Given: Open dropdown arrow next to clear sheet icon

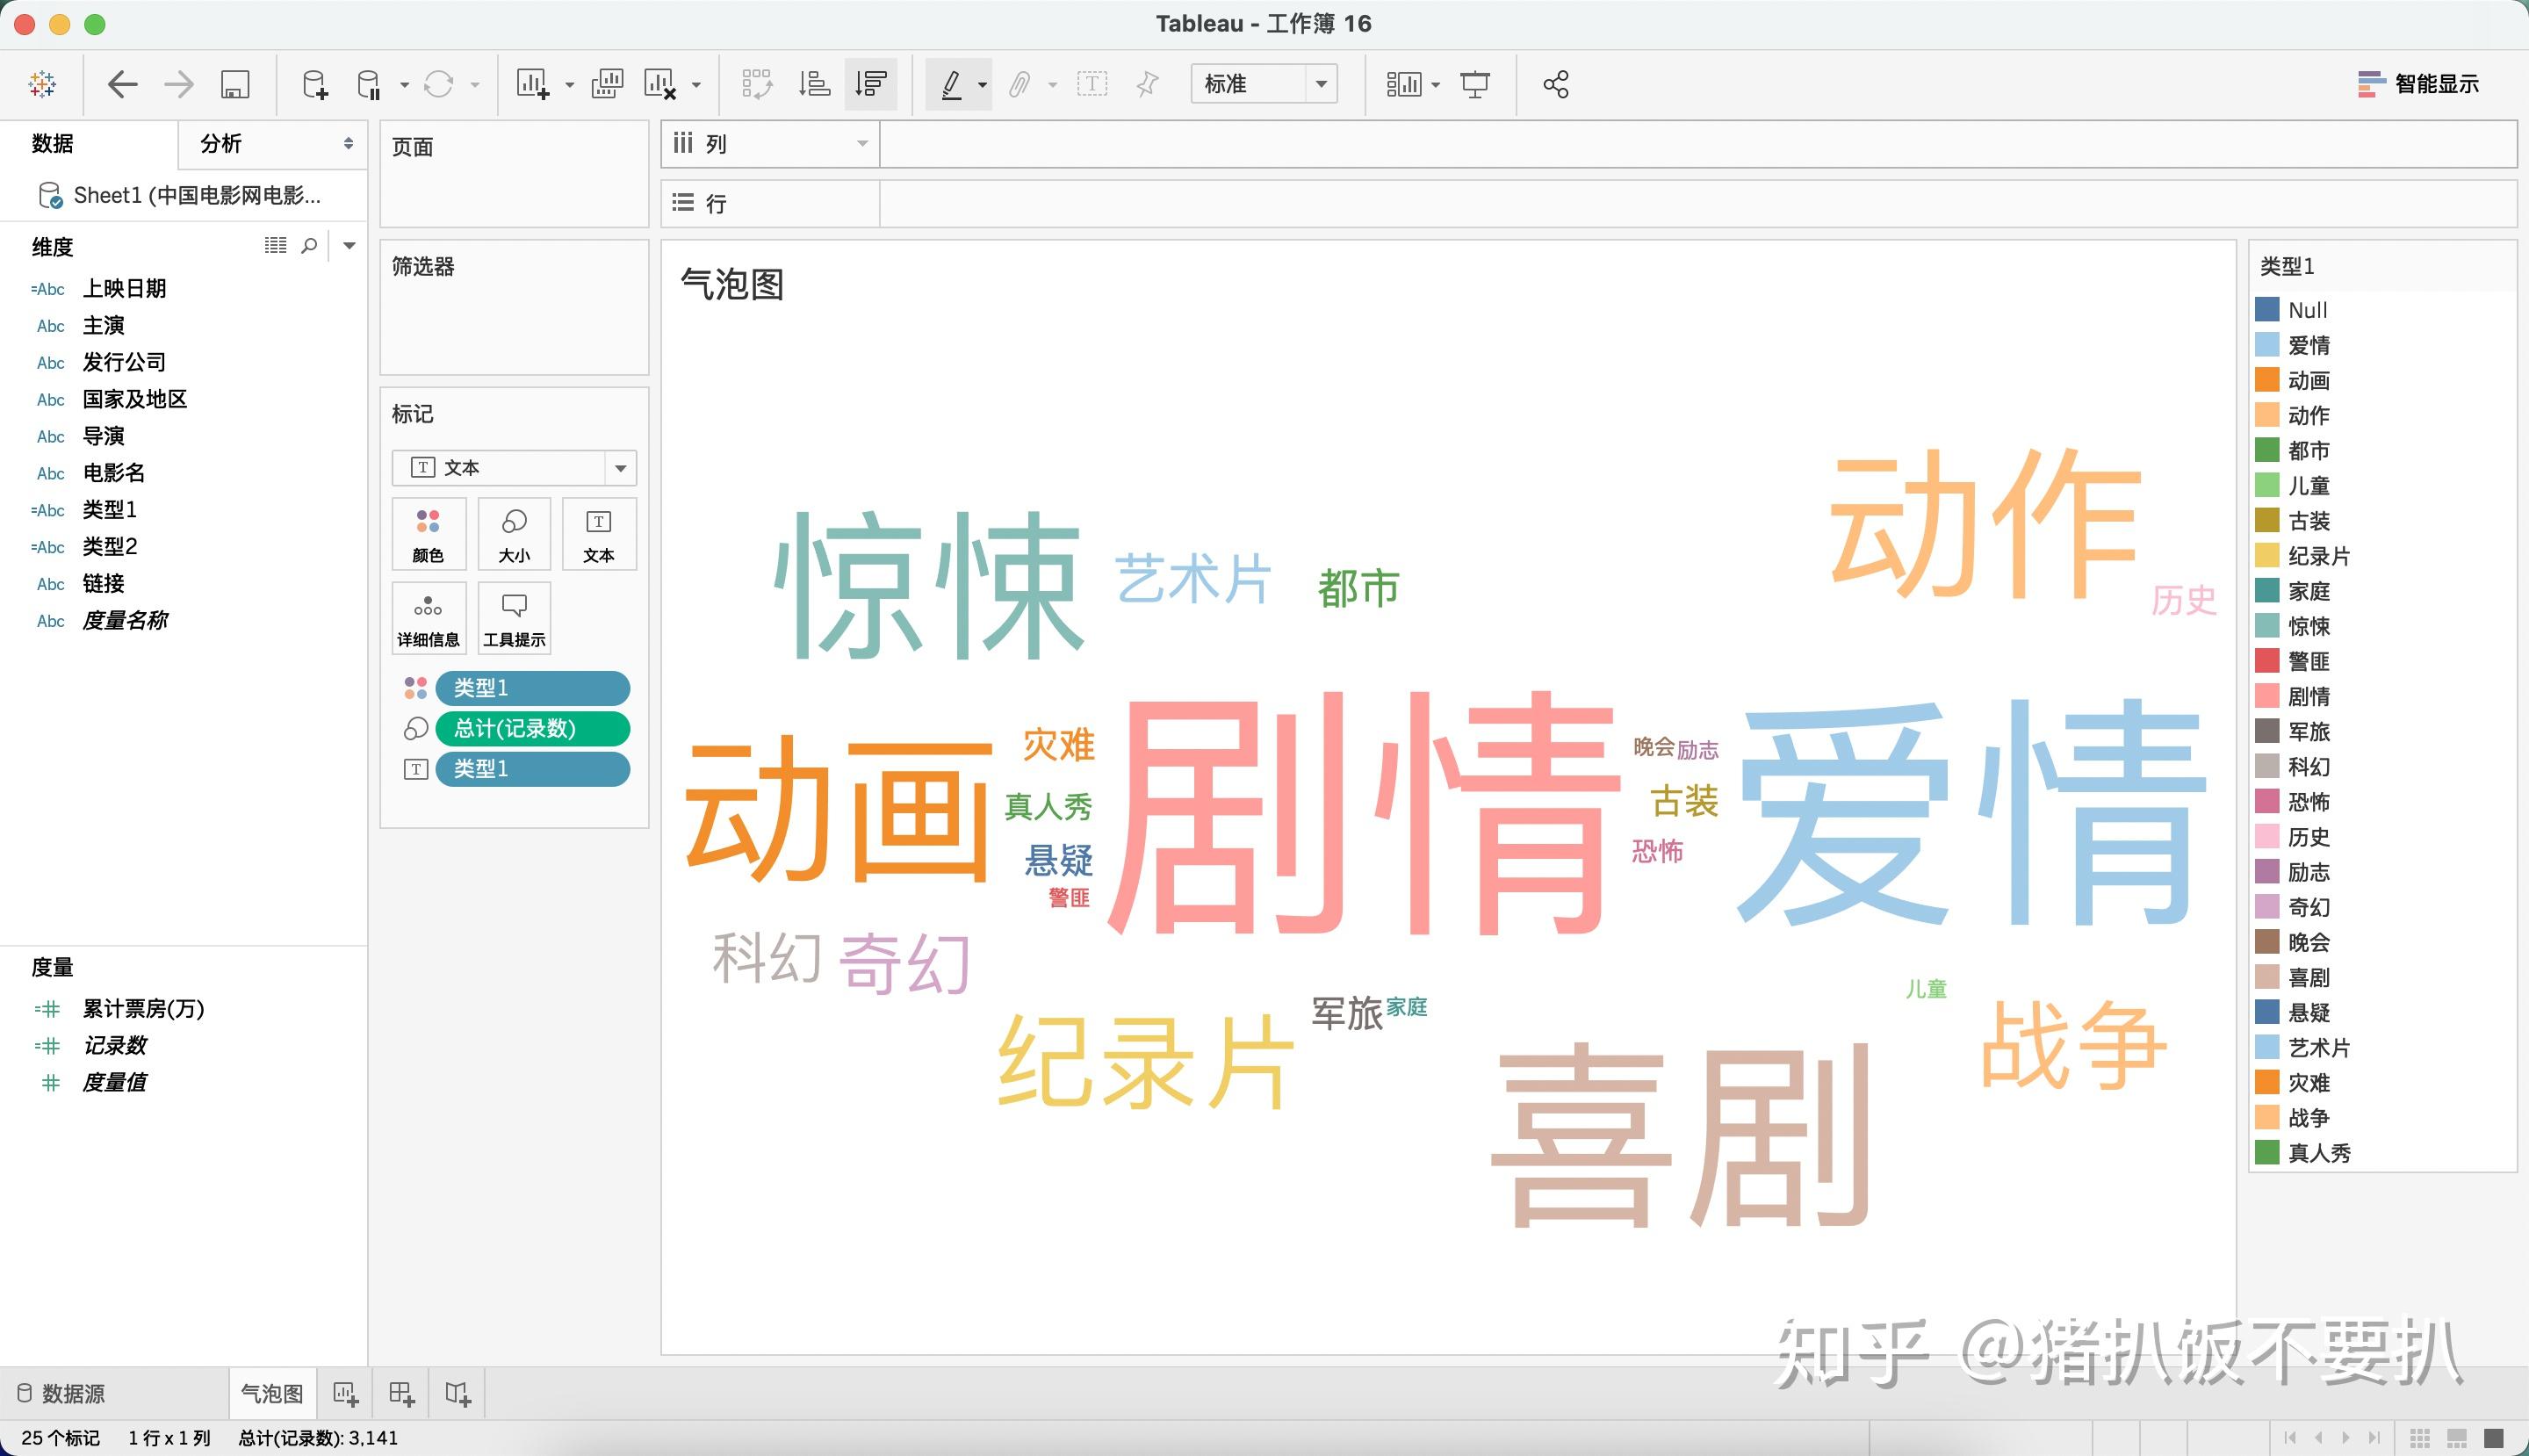Looking at the screenshot, I should (696, 85).
